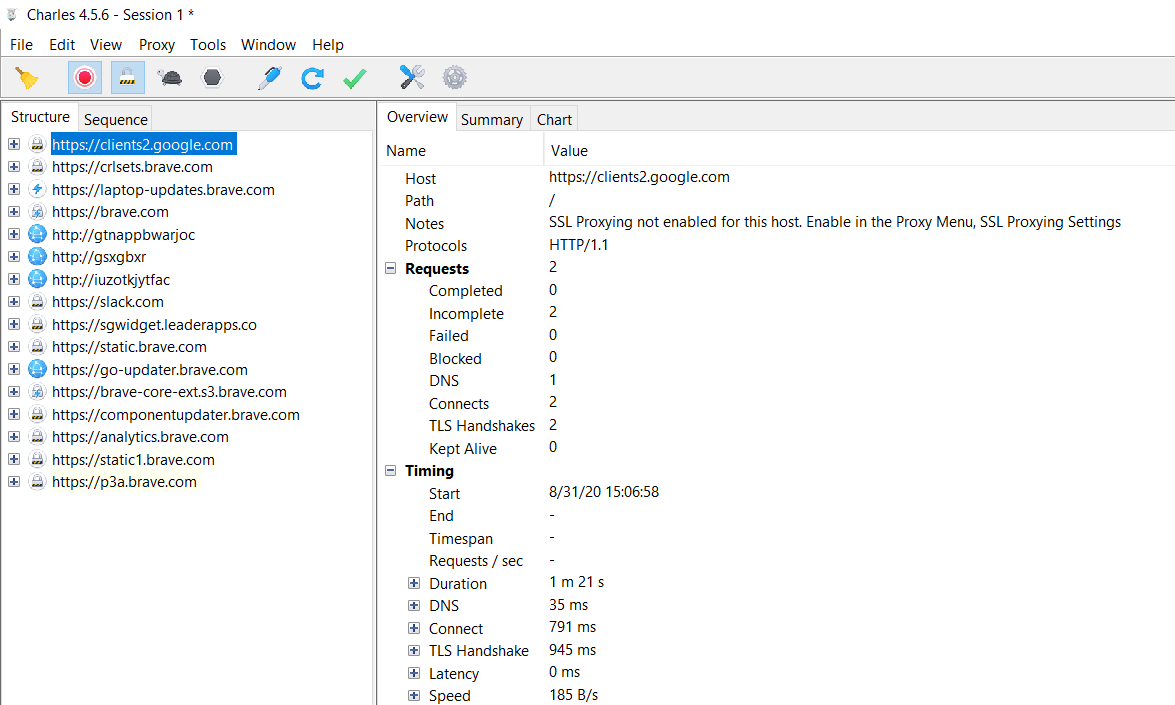Open the Proxy menu
The image size is (1175, 705).
(157, 45)
